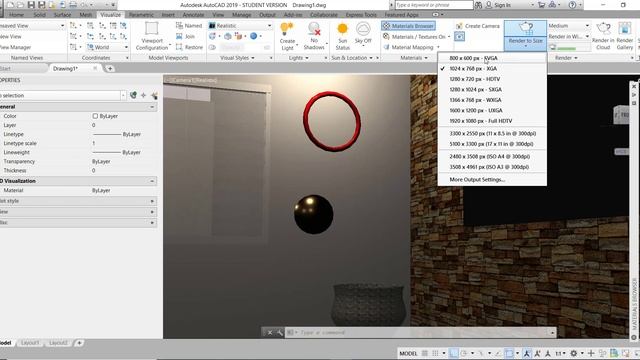This screenshot has width=640, height=360.
Task: Click Sign In
Action: click(x=498, y=5)
